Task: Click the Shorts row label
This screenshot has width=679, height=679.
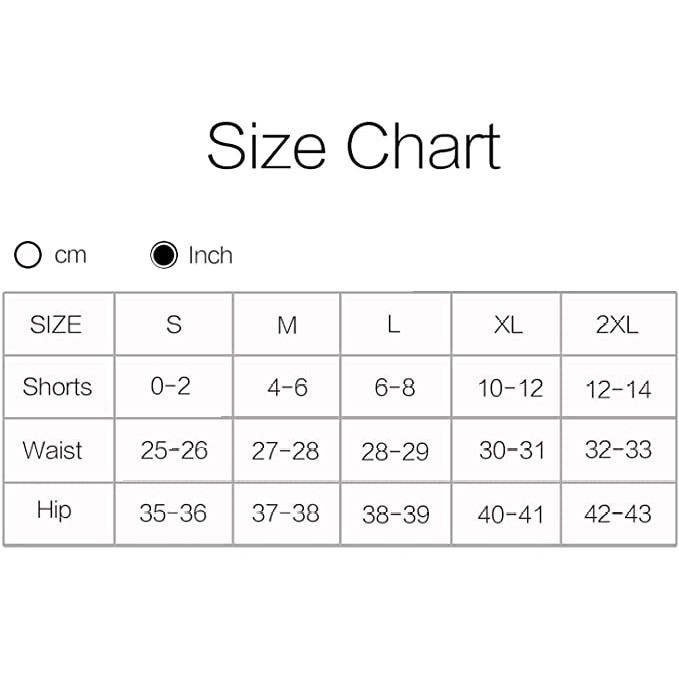Action: point(57,387)
